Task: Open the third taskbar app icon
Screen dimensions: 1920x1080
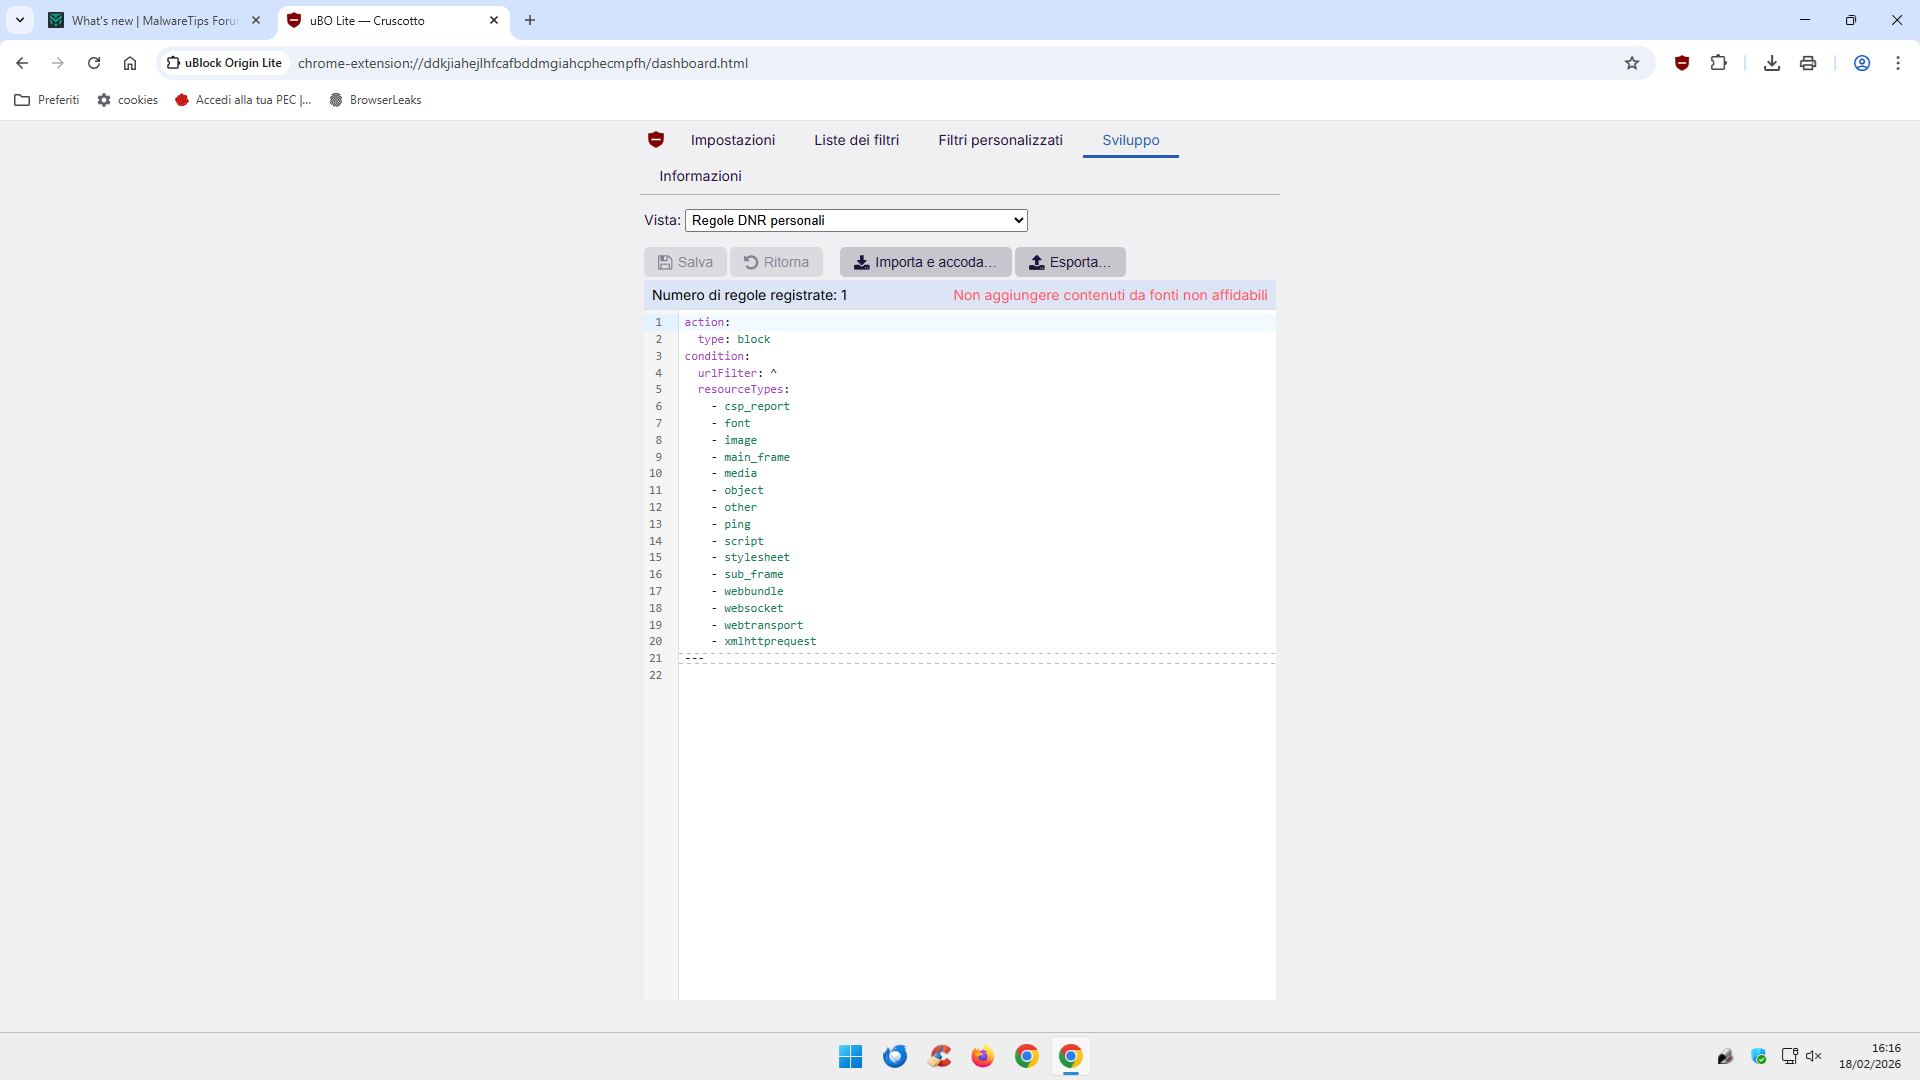Action: [939, 1056]
